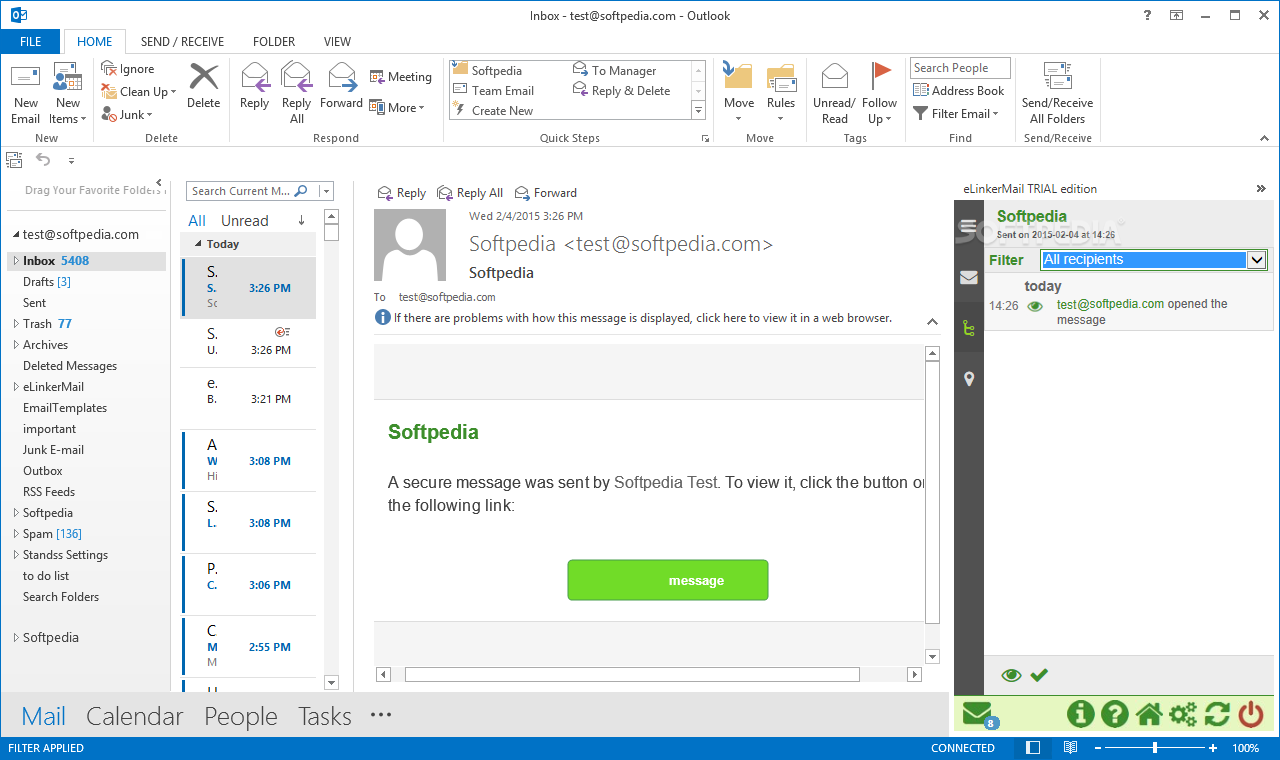This screenshot has width=1280, height=760.
Task: Click the normal view status bar icon
Action: (1034, 747)
